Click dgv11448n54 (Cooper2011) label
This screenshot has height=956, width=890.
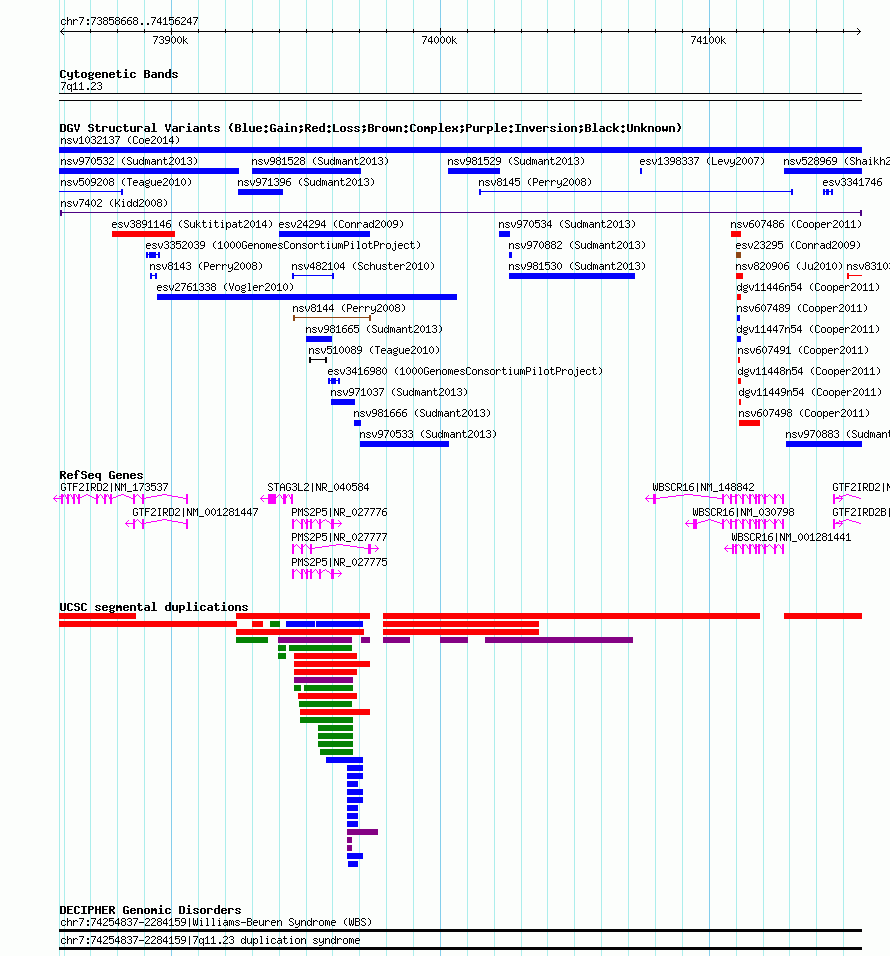(x=809, y=371)
